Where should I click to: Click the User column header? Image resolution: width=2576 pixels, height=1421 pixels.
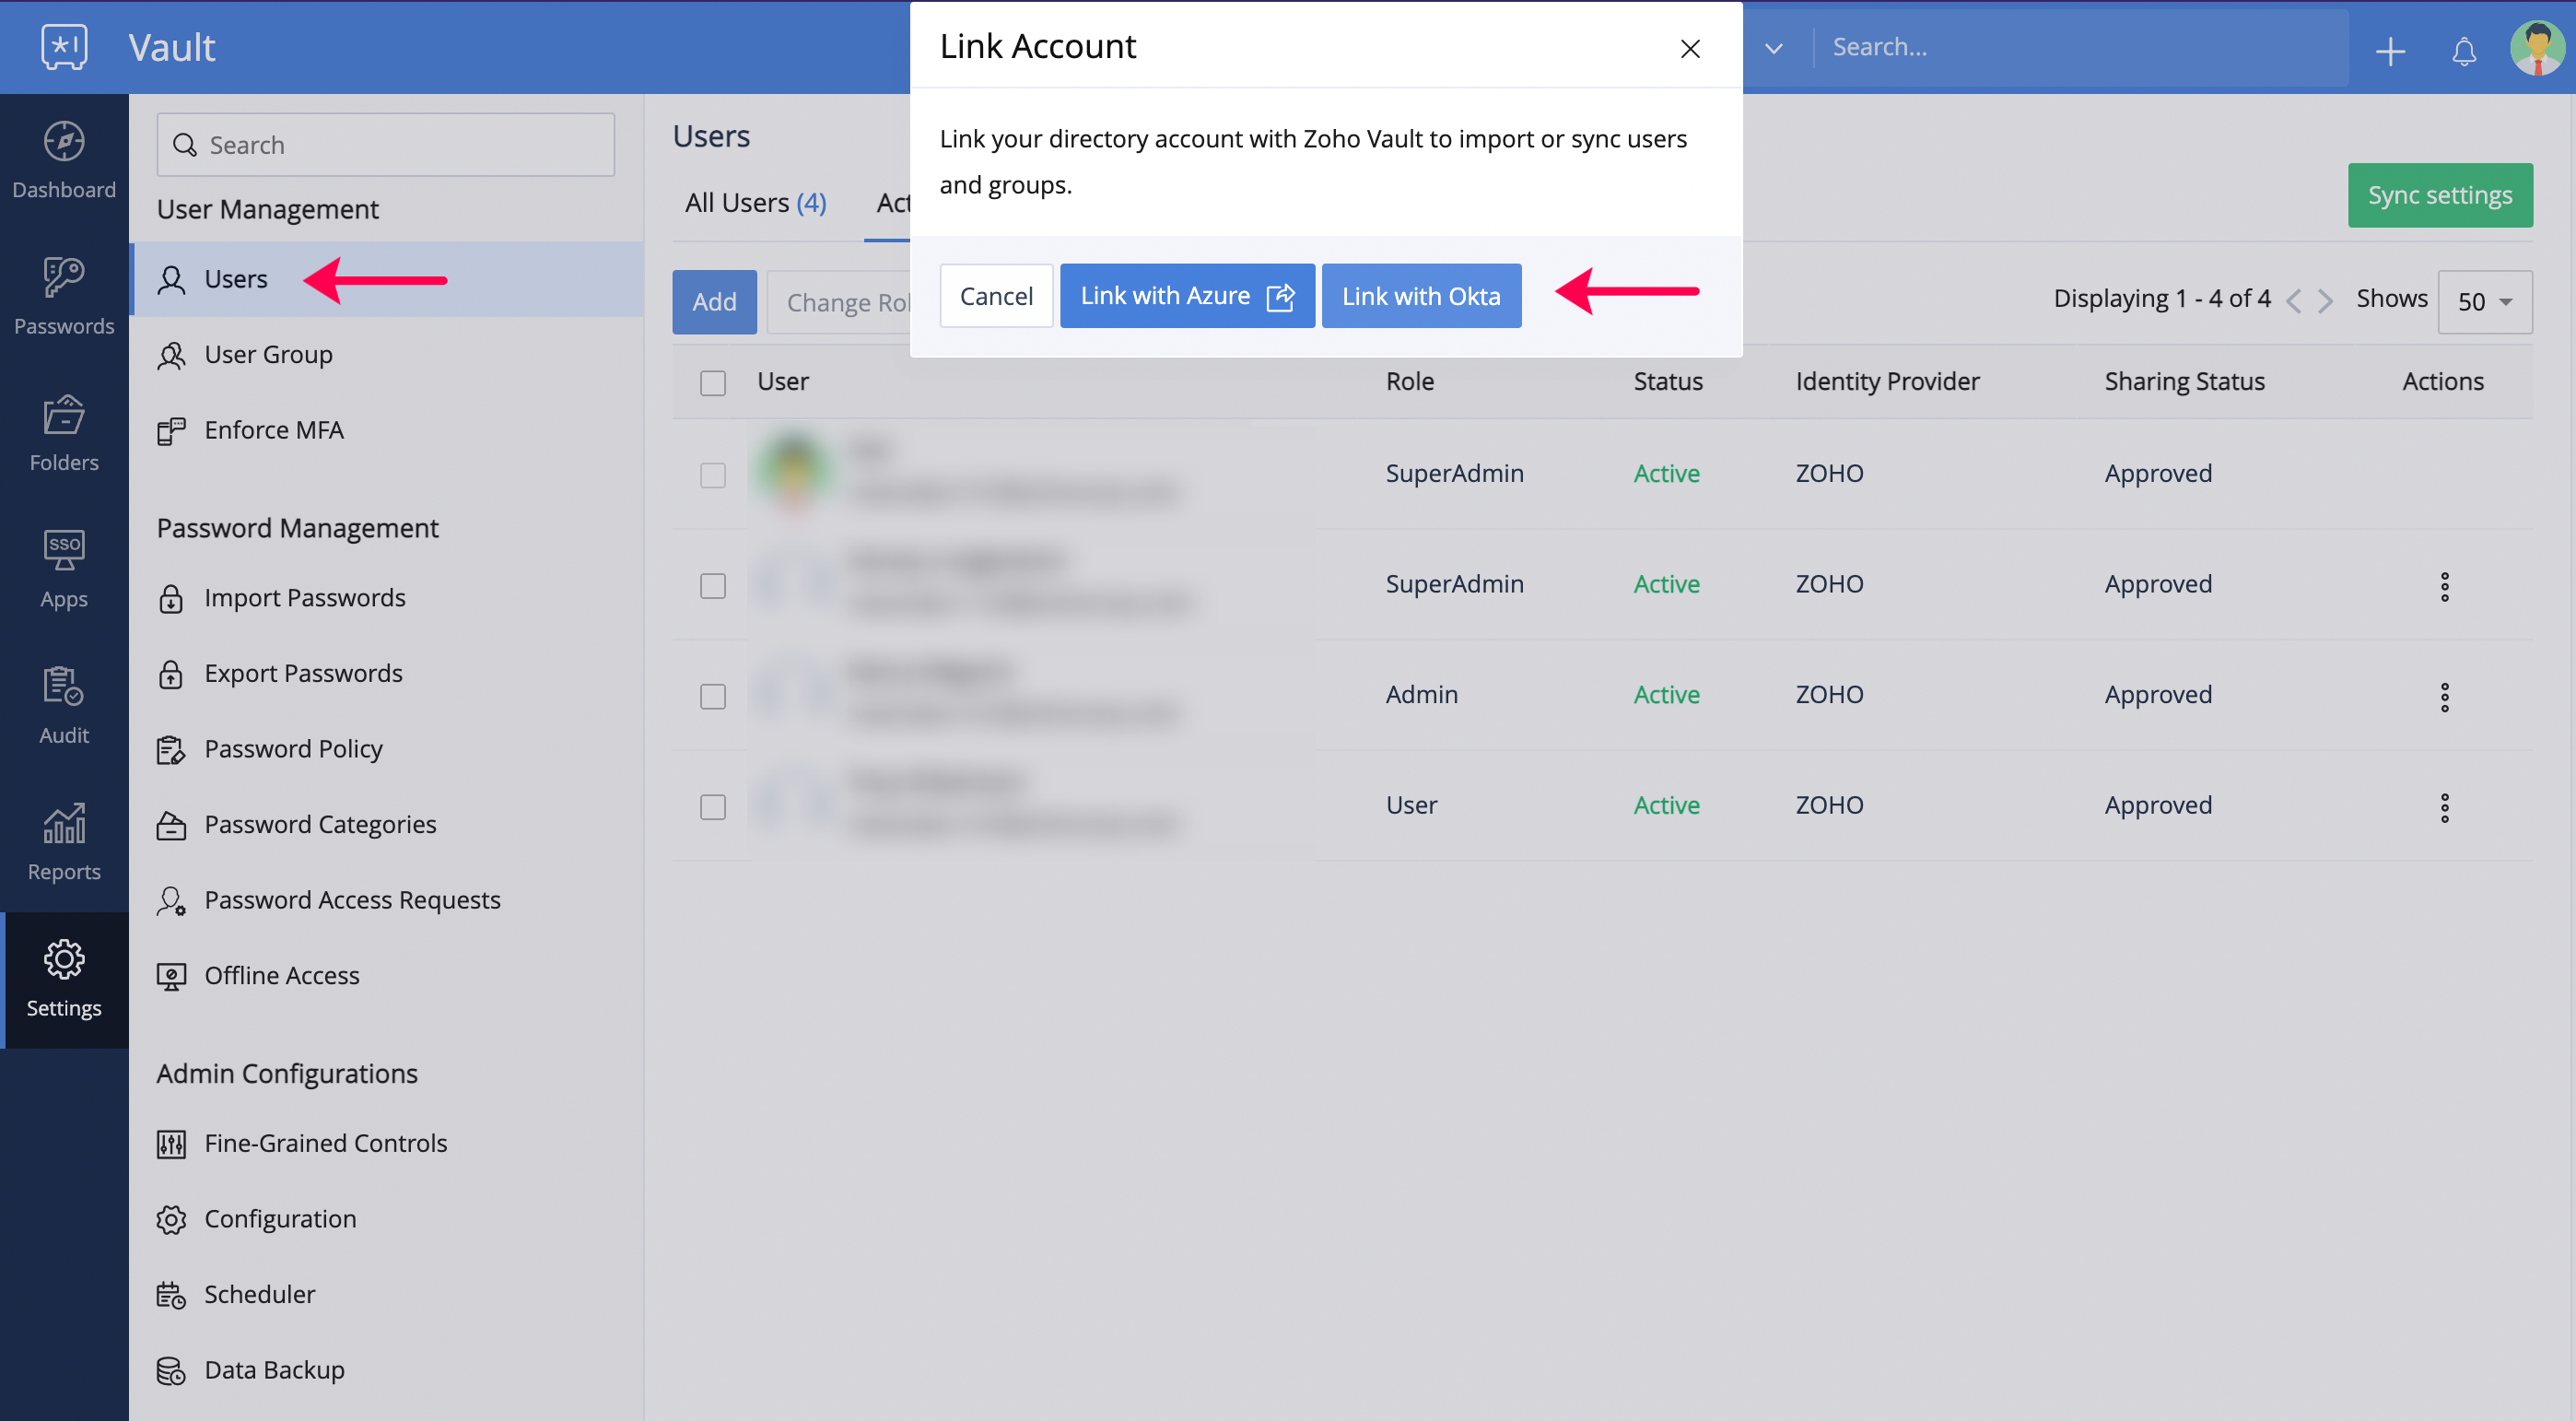(783, 381)
